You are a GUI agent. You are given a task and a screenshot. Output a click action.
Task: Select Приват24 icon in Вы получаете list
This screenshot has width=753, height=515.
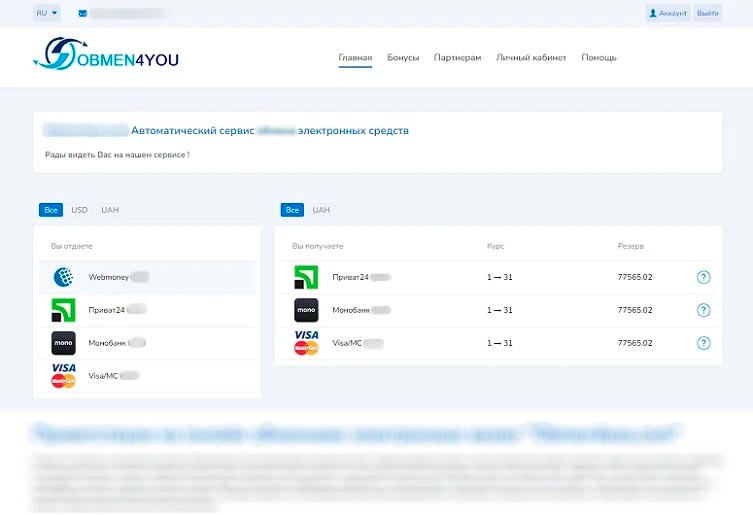point(306,277)
